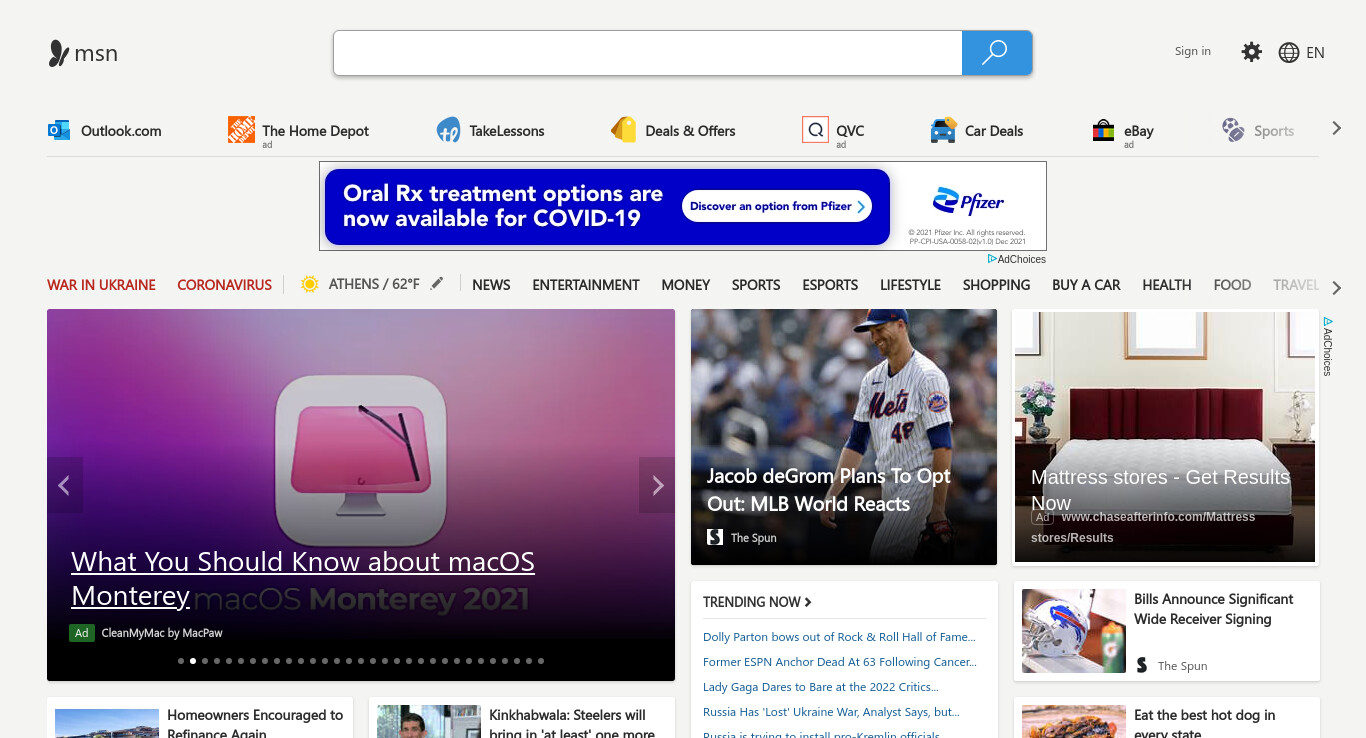Click Sign in link

pyautogui.click(x=1193, y=52)
